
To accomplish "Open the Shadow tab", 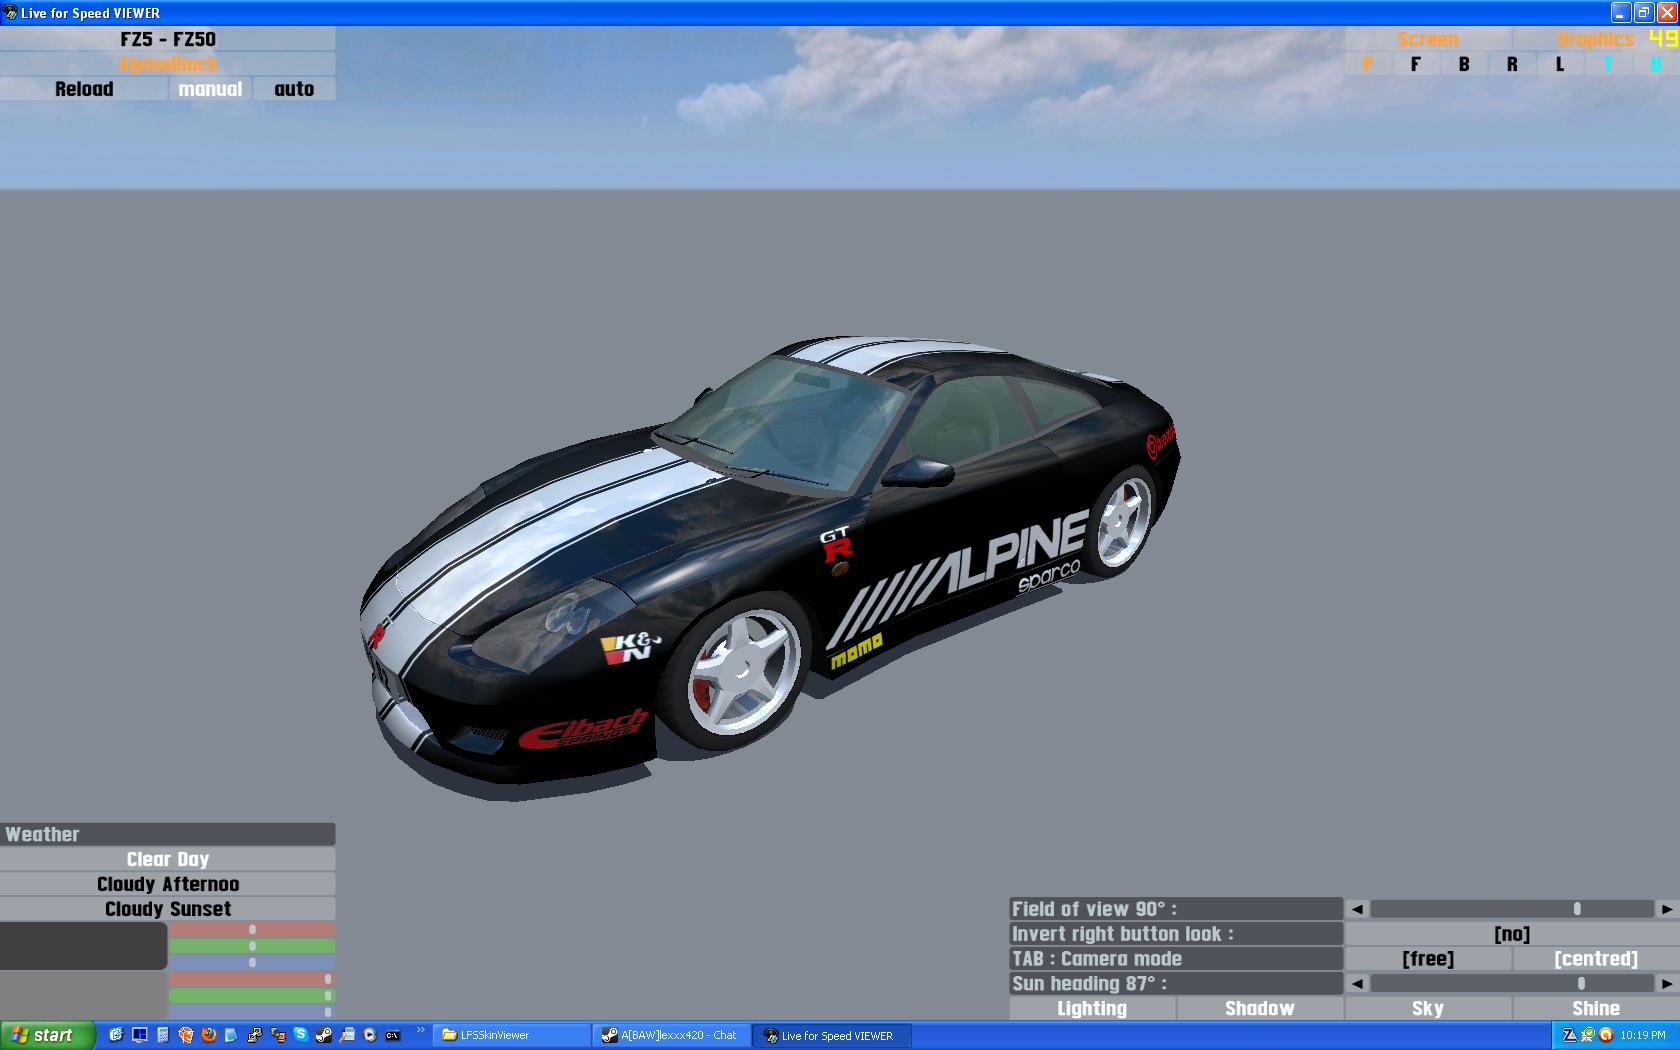I will [1260, 1009].
